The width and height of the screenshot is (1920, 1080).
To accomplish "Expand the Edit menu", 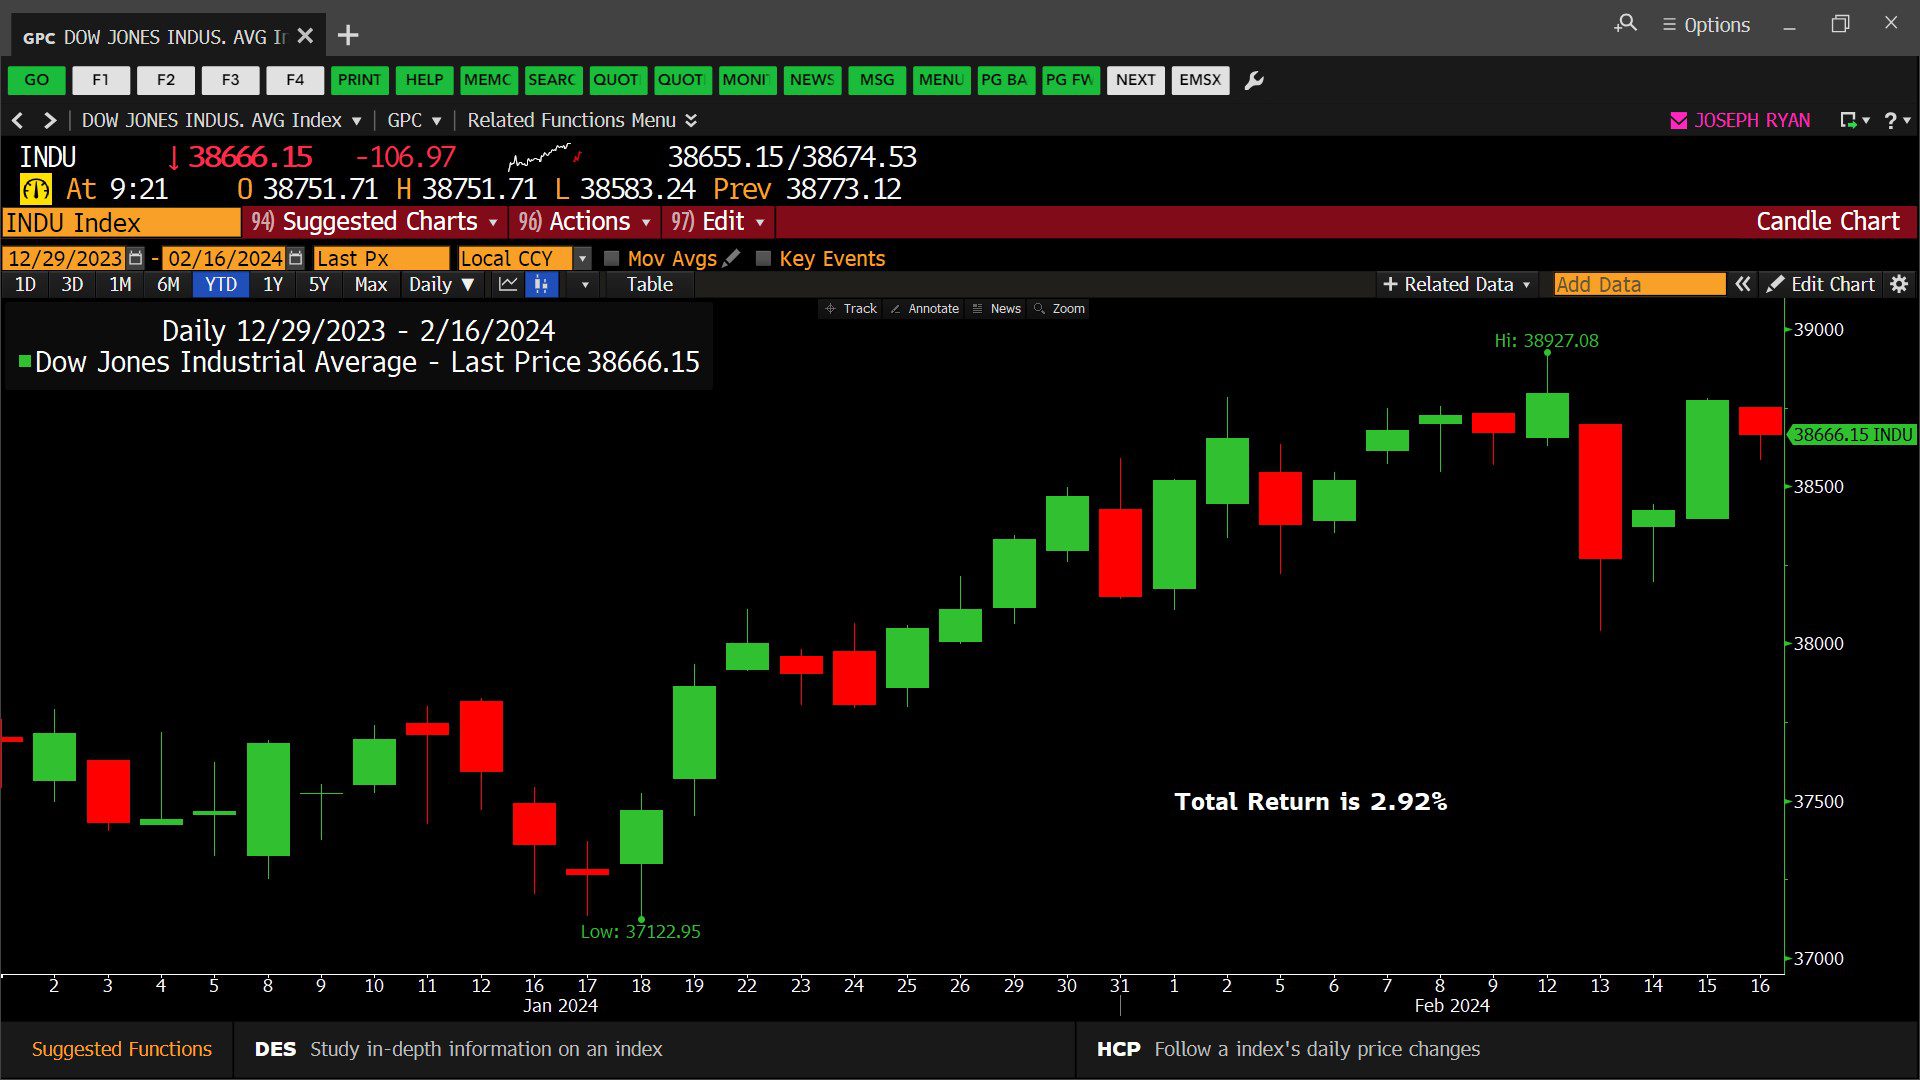I will (x=718, y=222).
